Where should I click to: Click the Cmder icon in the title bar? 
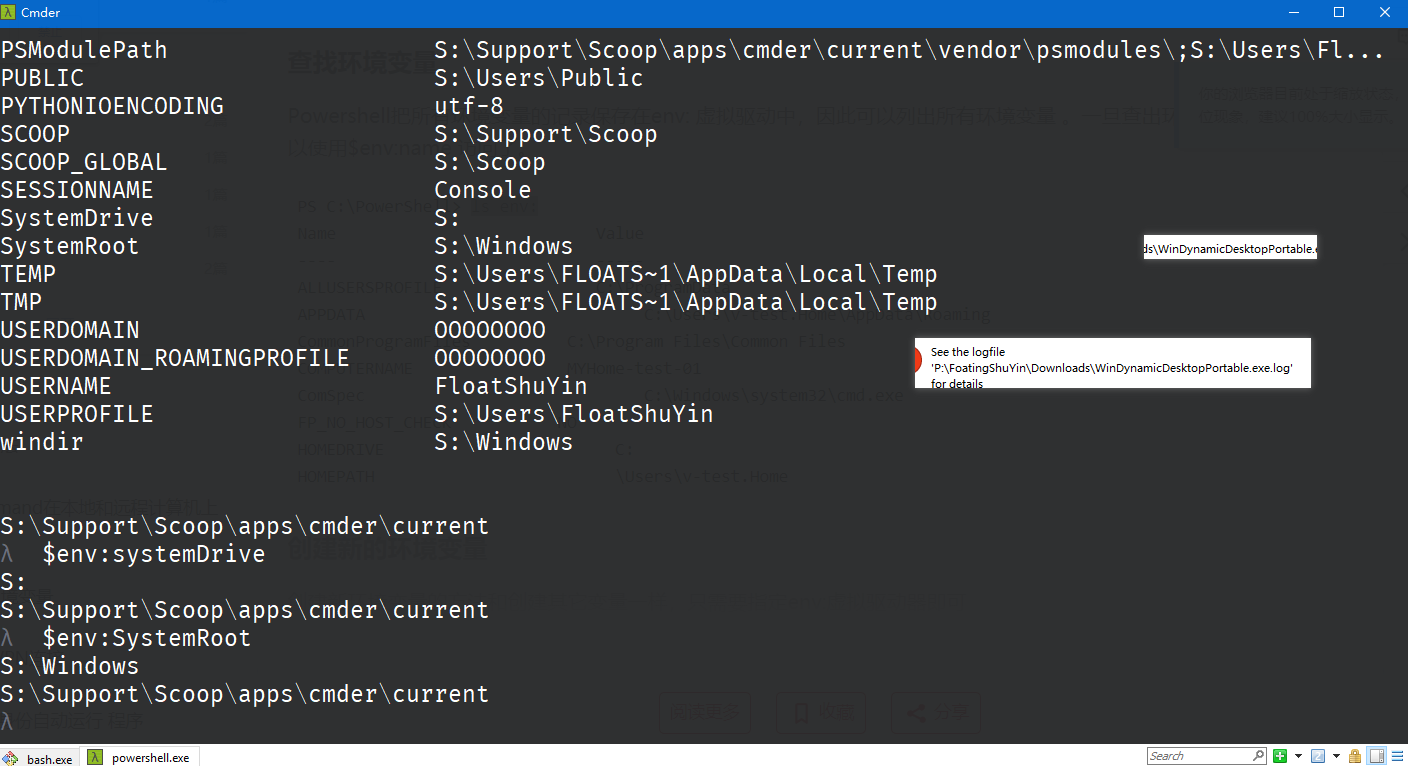(11, 13)
